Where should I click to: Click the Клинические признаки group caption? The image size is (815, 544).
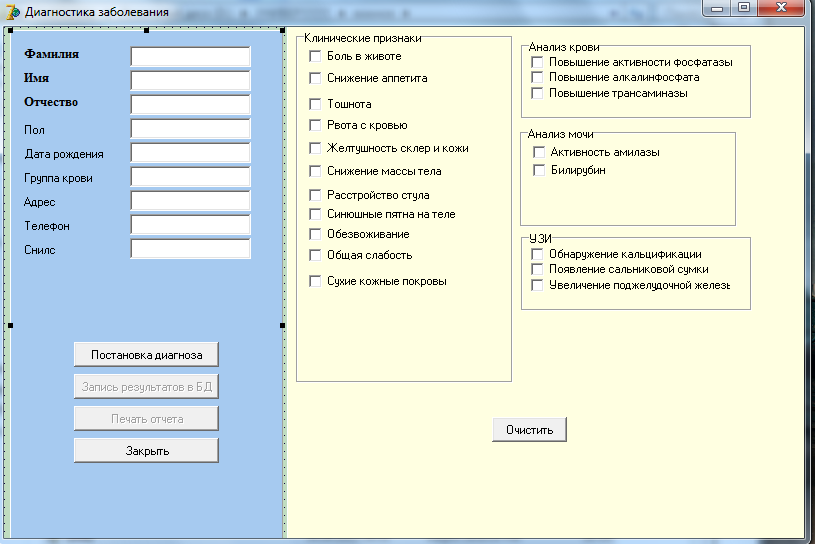[363, 38]
